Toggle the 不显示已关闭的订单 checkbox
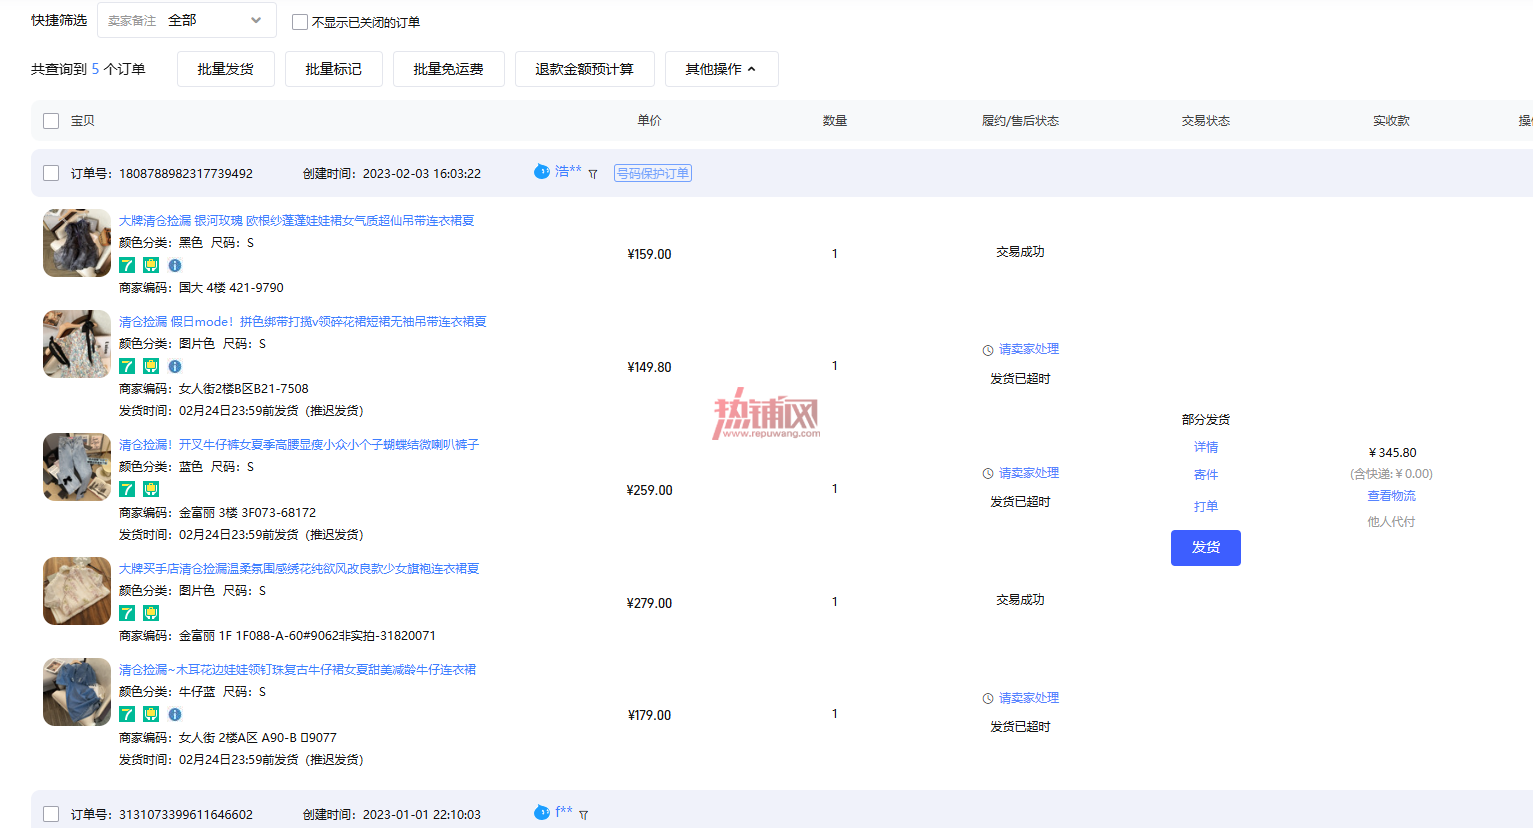The height and width of the screenshot is (828, 1533). point(300,22)
